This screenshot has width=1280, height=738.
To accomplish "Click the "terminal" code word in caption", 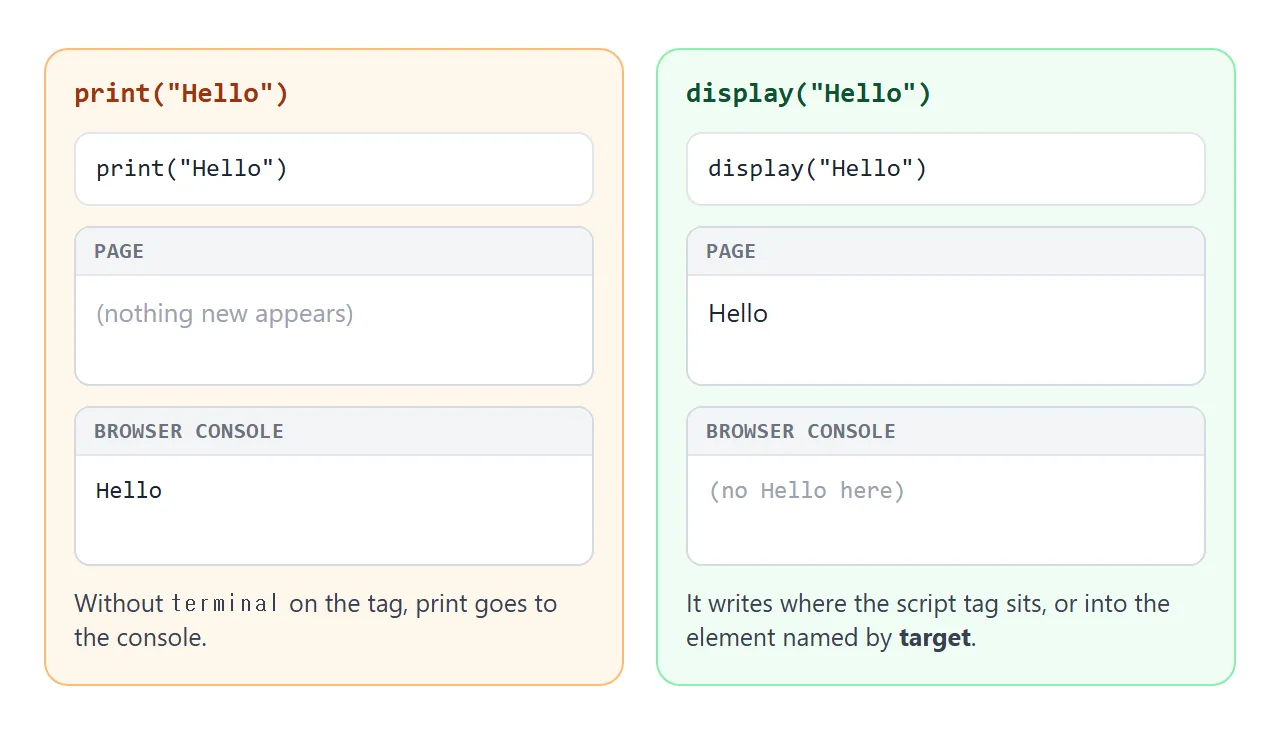I will pyautogui.click(x=225, y=604).
